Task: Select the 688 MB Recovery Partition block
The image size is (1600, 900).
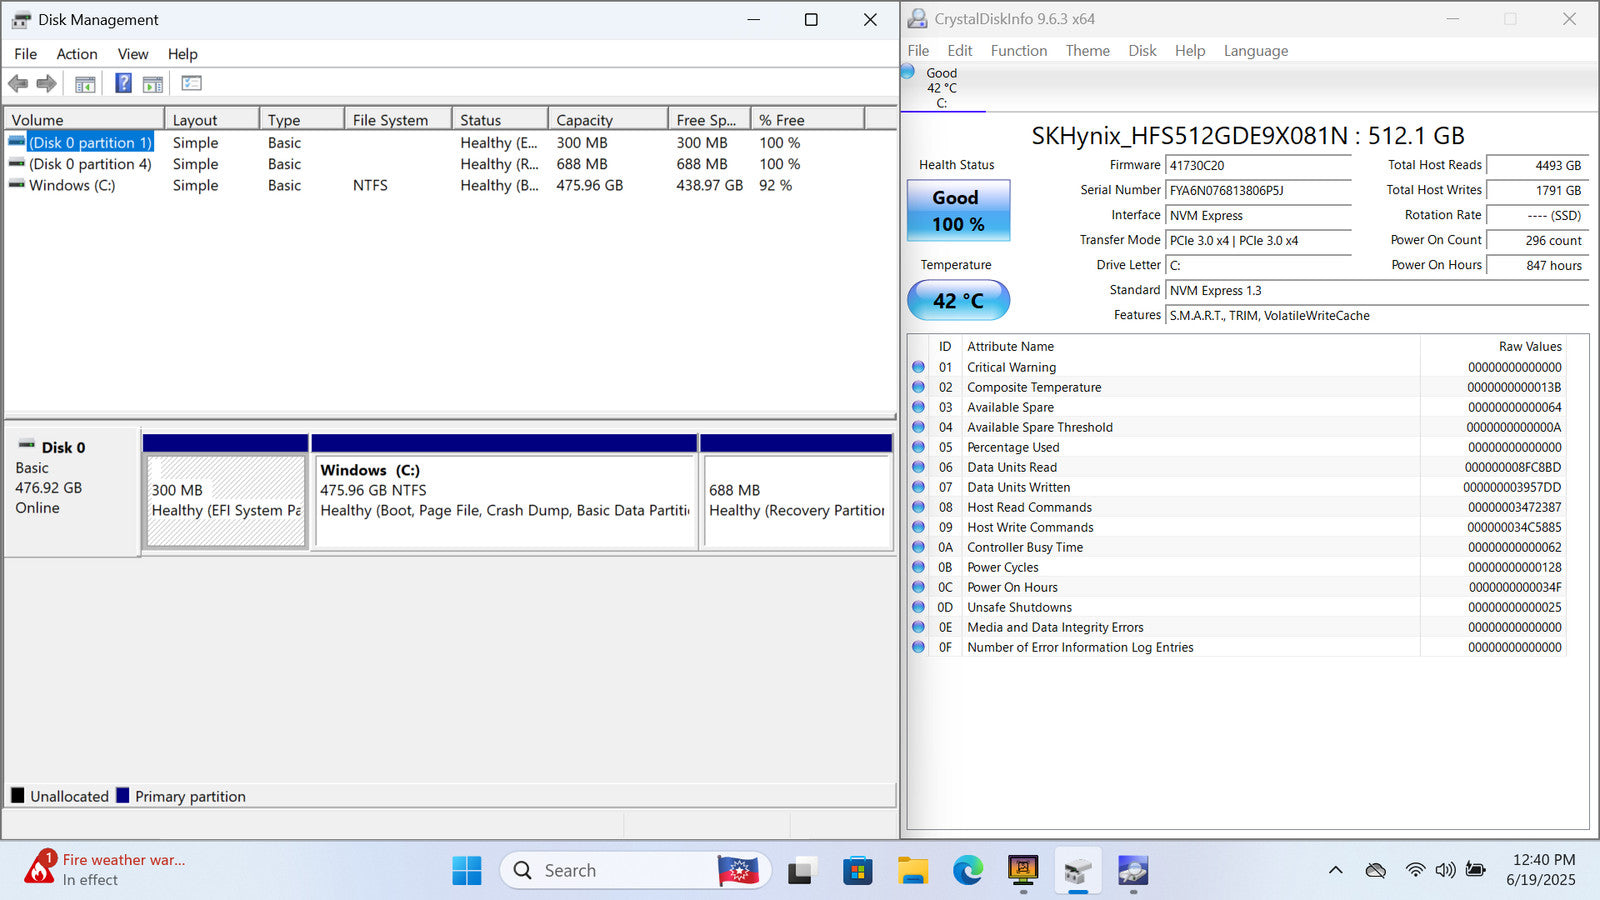Action: point(796,500)
